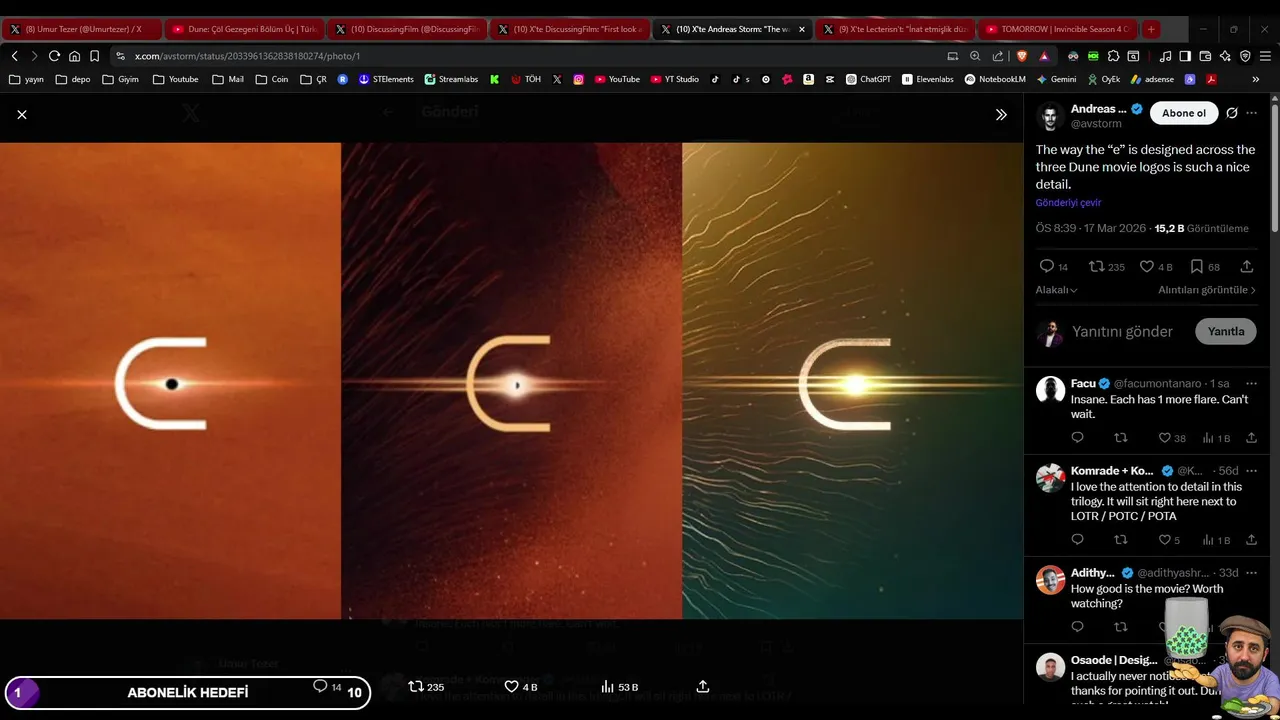Like the post with 4 B heart in side panel

[1147, 267]
